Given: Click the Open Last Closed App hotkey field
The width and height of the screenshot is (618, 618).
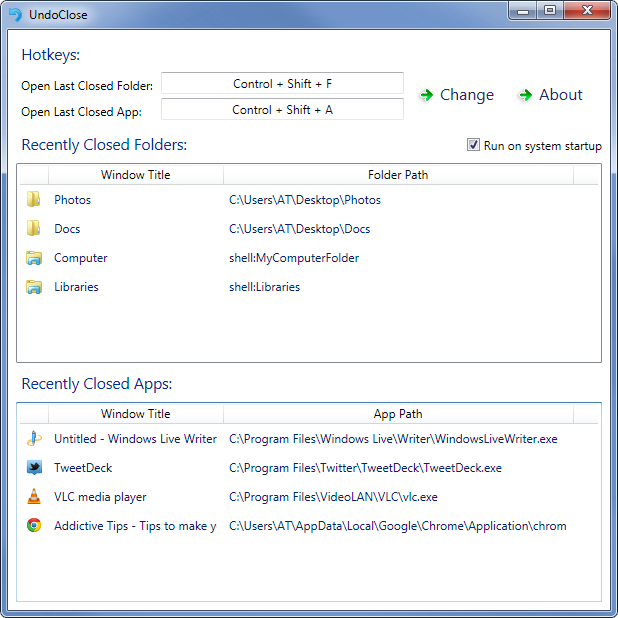Looking at the screenshot, I should pos(282,110).
